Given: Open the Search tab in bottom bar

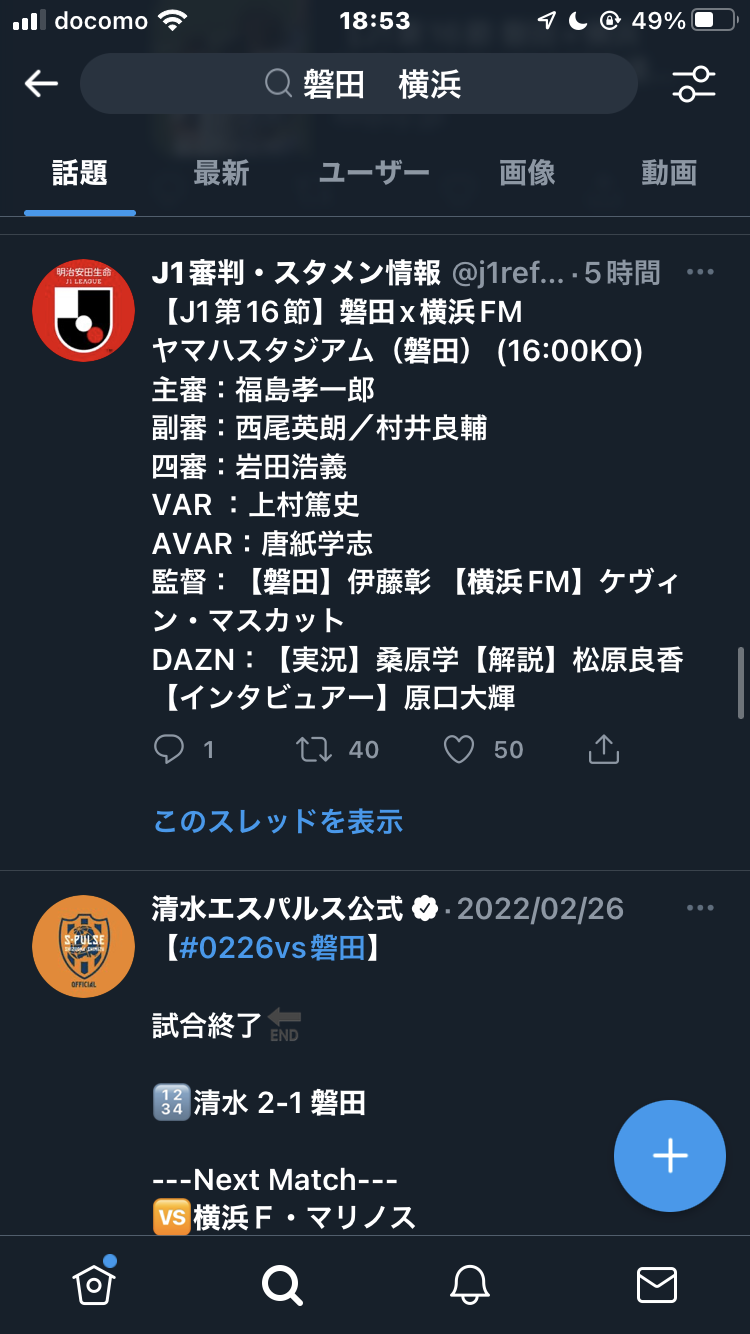Looking at the screenshot, I should coord(281,1284).
